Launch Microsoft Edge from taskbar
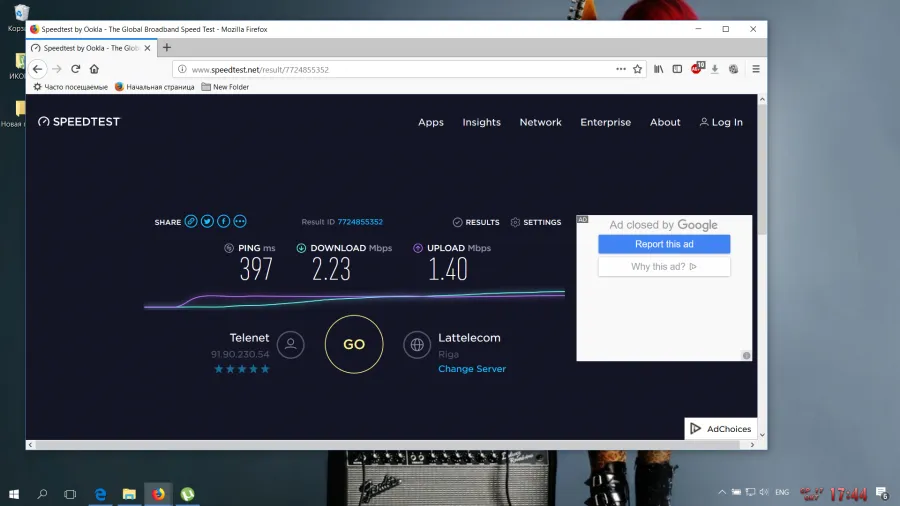 [100, 493]
